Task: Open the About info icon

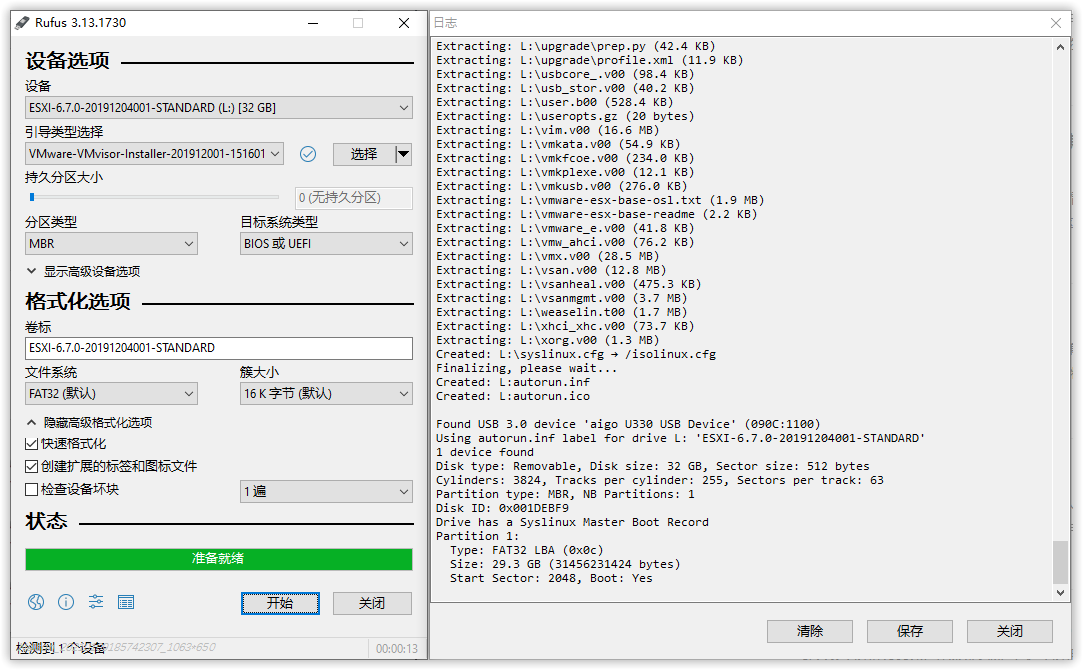Action: pyautogui.click(x=66, y=602)
